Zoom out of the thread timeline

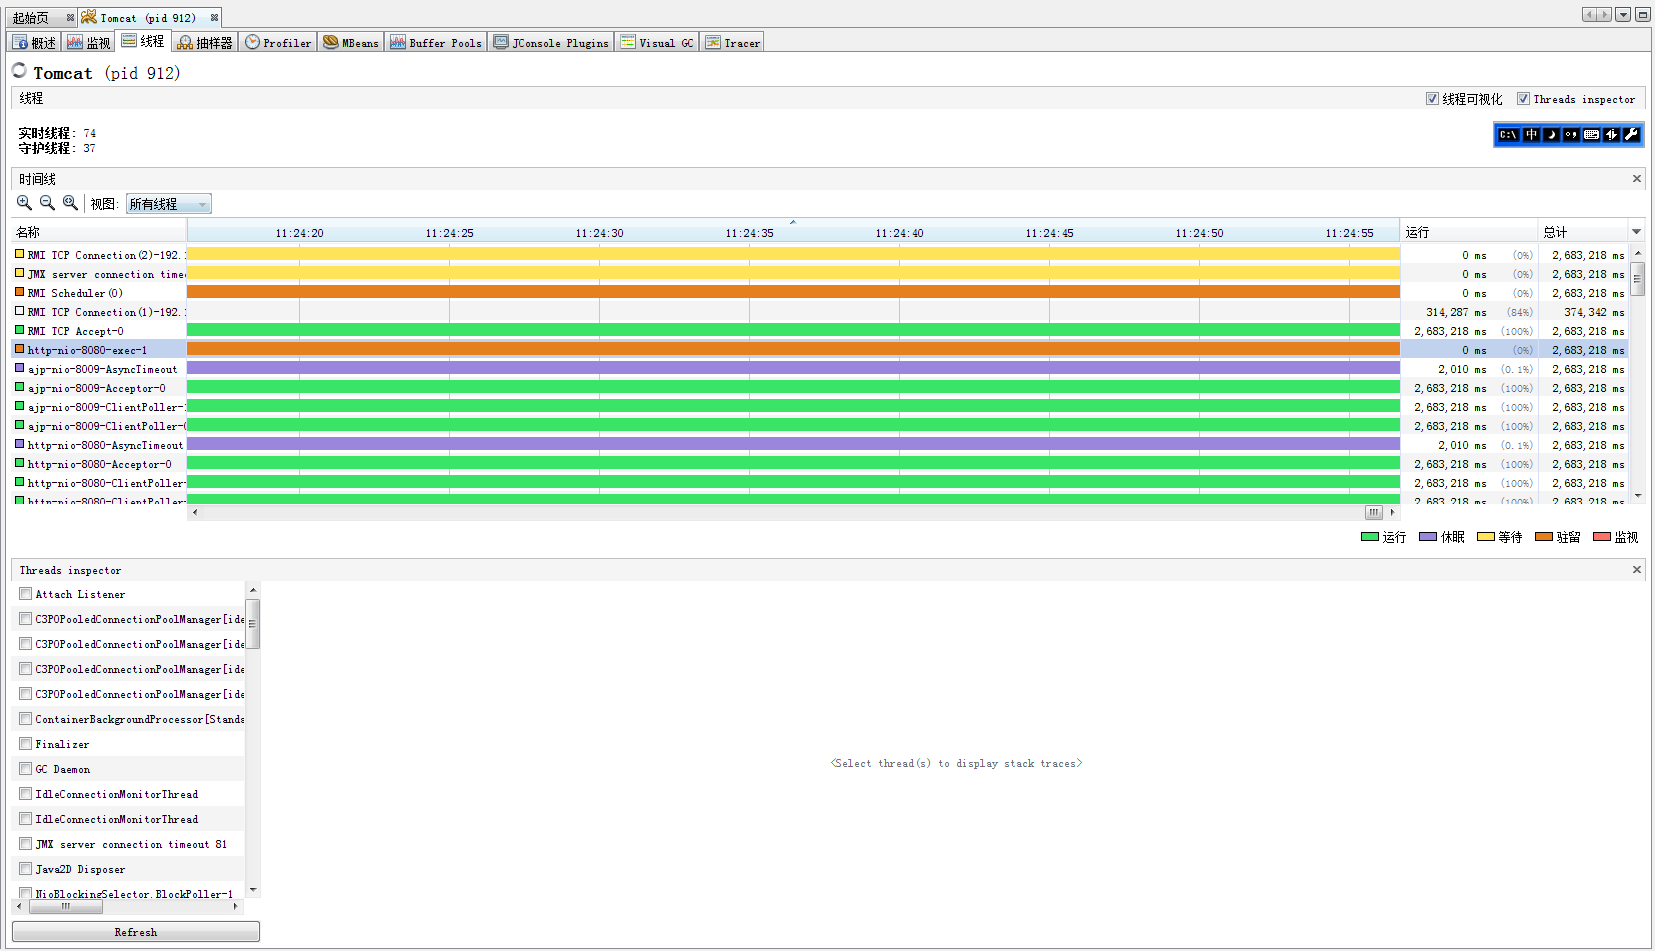[x=47, y=203]
